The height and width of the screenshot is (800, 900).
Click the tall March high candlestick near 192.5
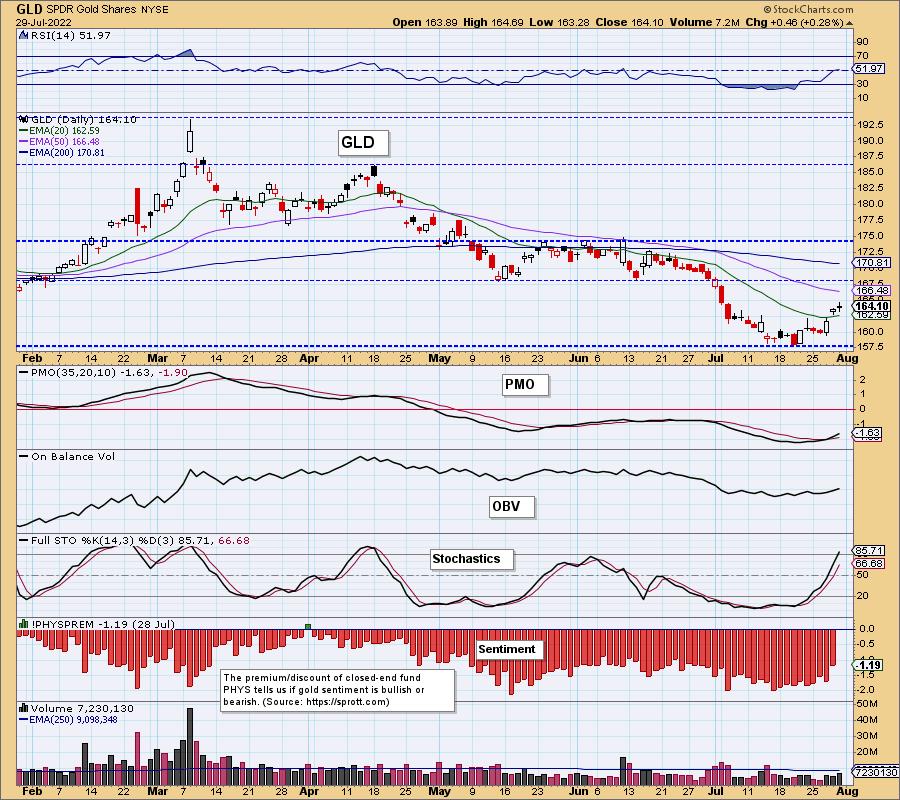[190, 137]
